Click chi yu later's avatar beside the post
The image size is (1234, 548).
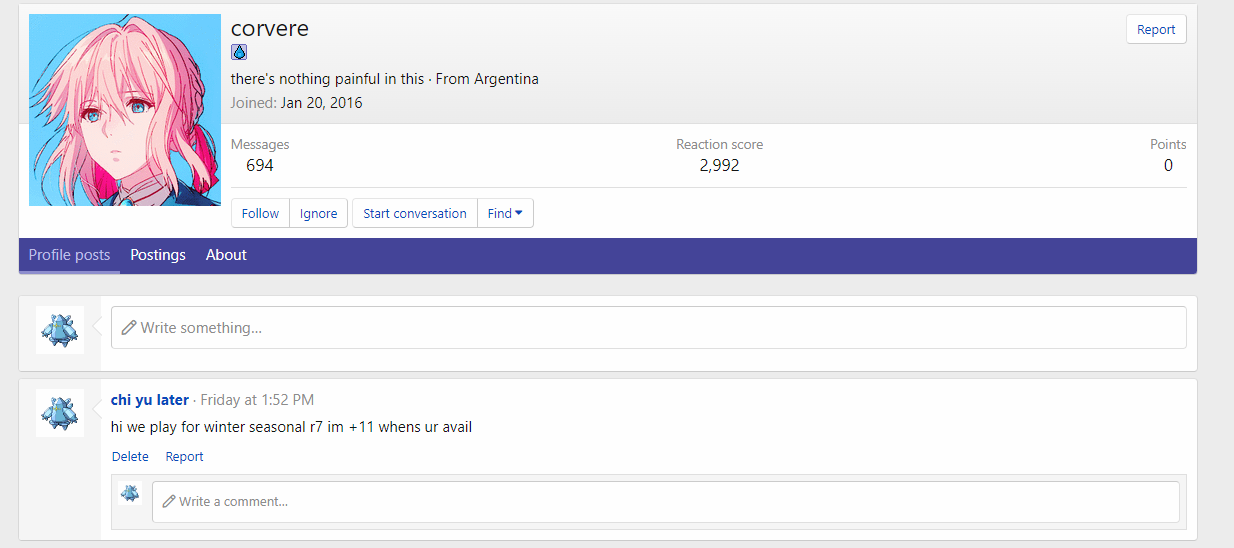[59, 412]
